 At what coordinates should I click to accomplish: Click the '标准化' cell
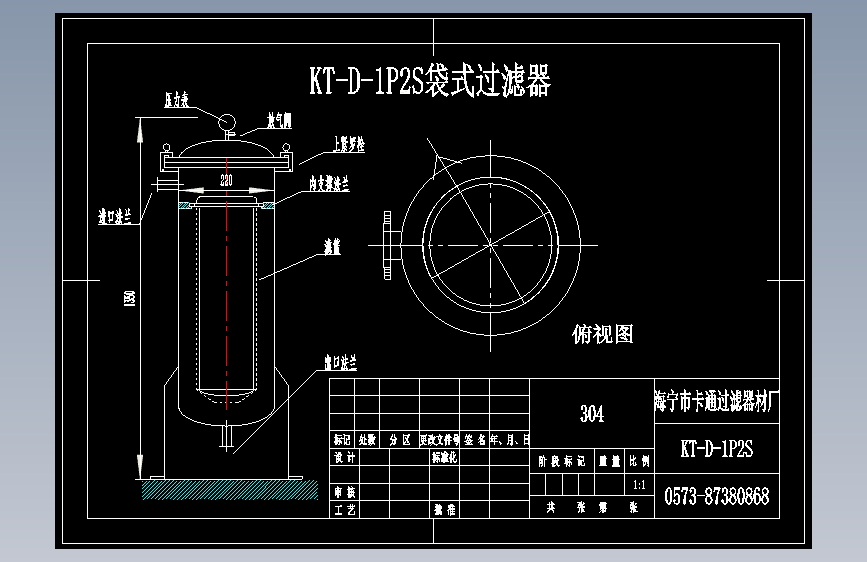pos(444,457)
